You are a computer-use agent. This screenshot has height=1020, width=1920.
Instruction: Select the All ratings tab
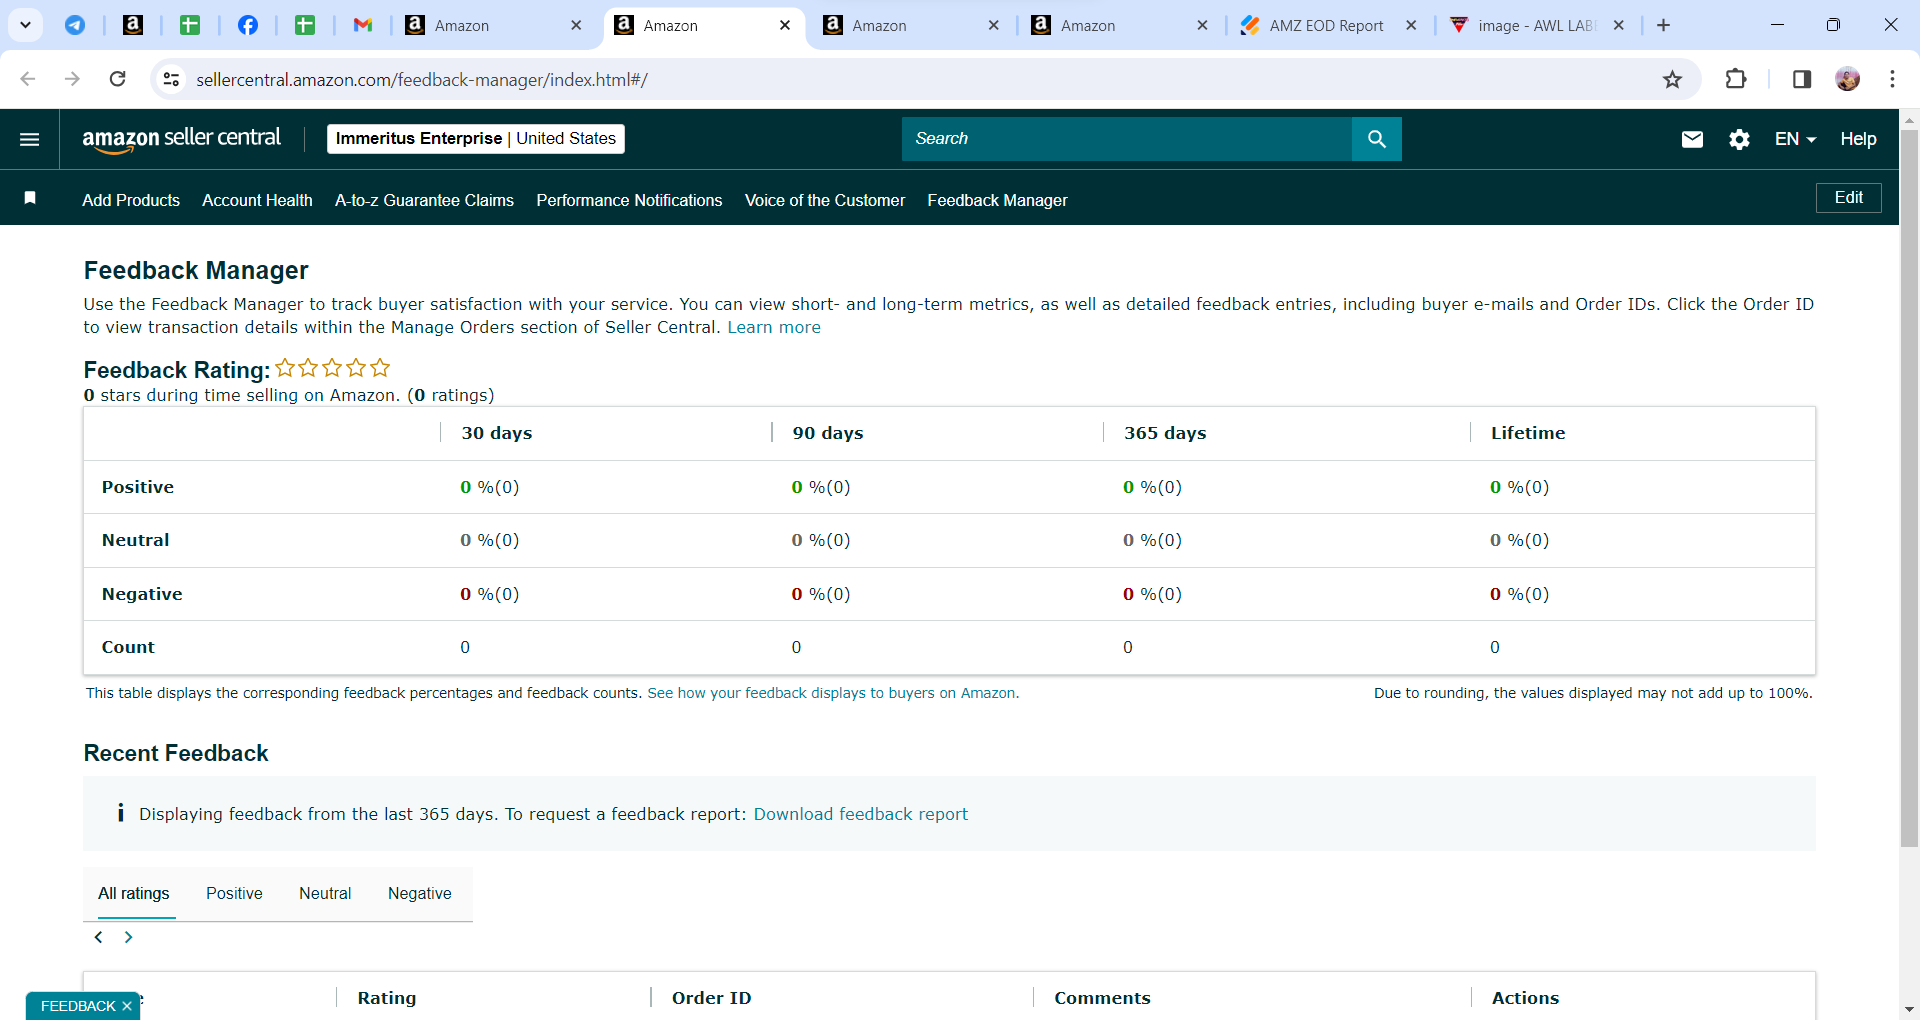[134, 893]
